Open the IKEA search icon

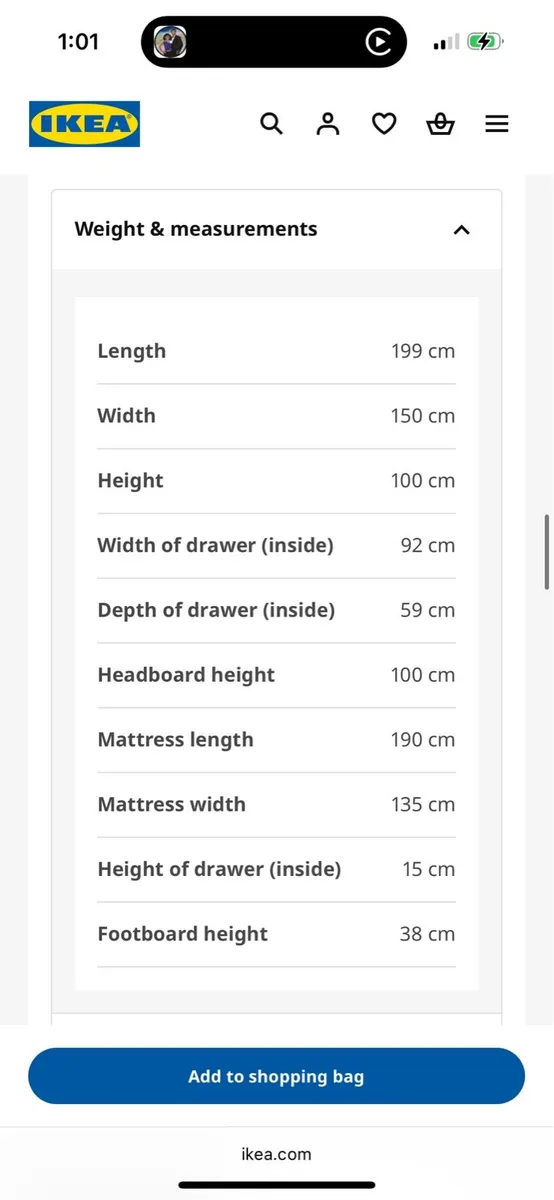[271, 124]
